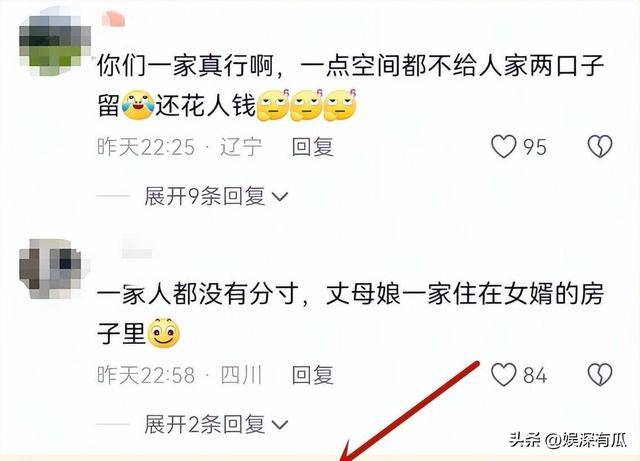Tap the smiling emoji after 子里
Viewport: 640px width, 461px height.
point(164,332)
